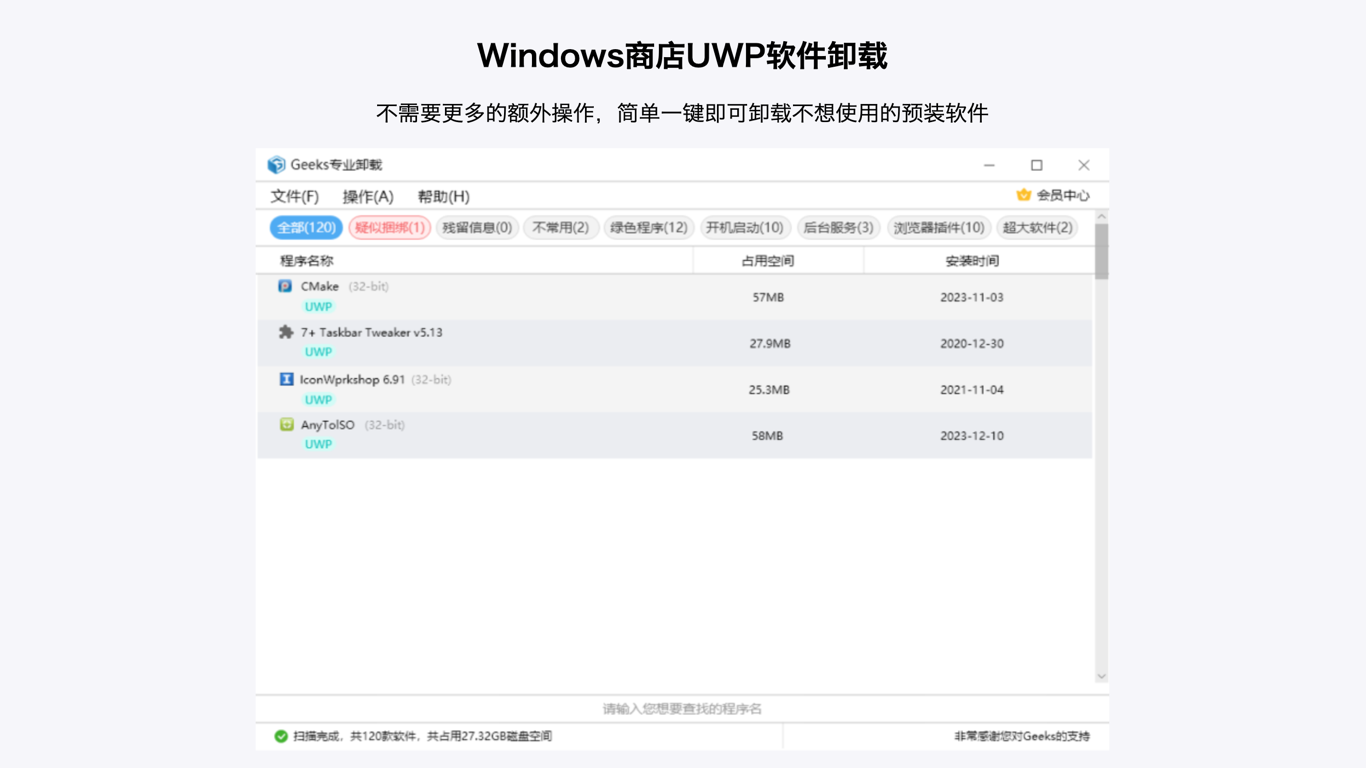The image size is (1366, 768).
Task: Open the 文件(F) menu
Action: 294,196
